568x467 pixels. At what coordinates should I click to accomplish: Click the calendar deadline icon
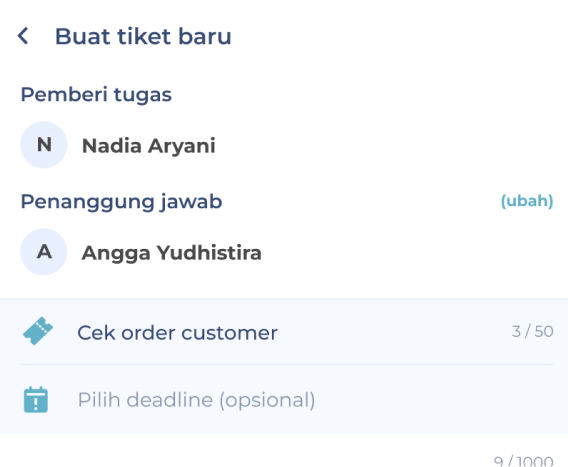(x=36, y=400)
